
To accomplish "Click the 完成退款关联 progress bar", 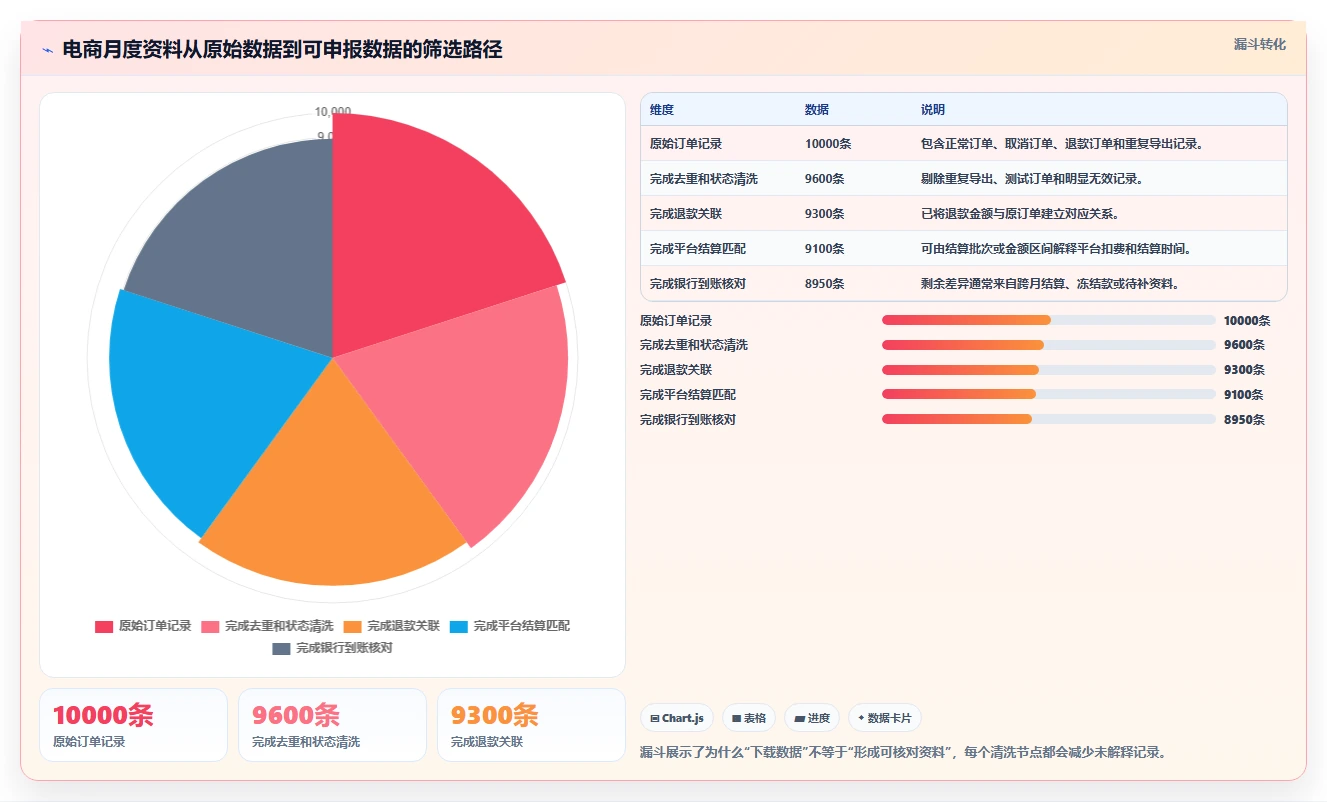I will pos(1049,370).
